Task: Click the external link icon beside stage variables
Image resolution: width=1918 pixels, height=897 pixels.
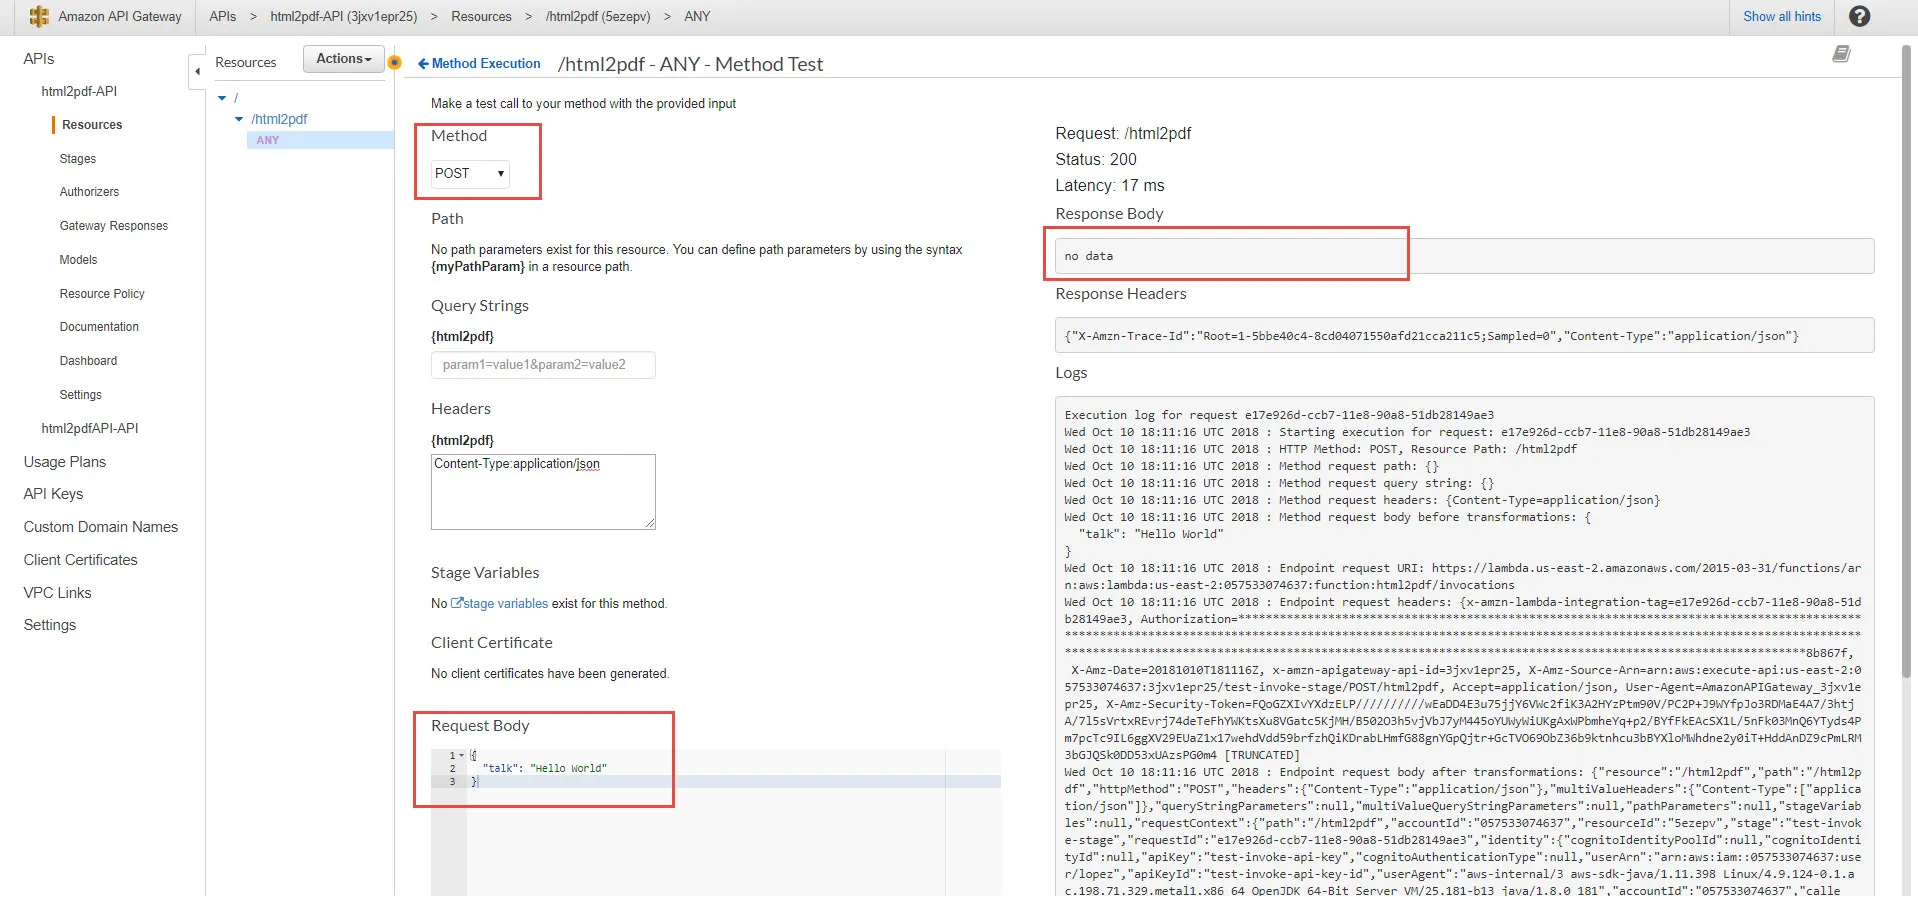Action: pos(457,603)
